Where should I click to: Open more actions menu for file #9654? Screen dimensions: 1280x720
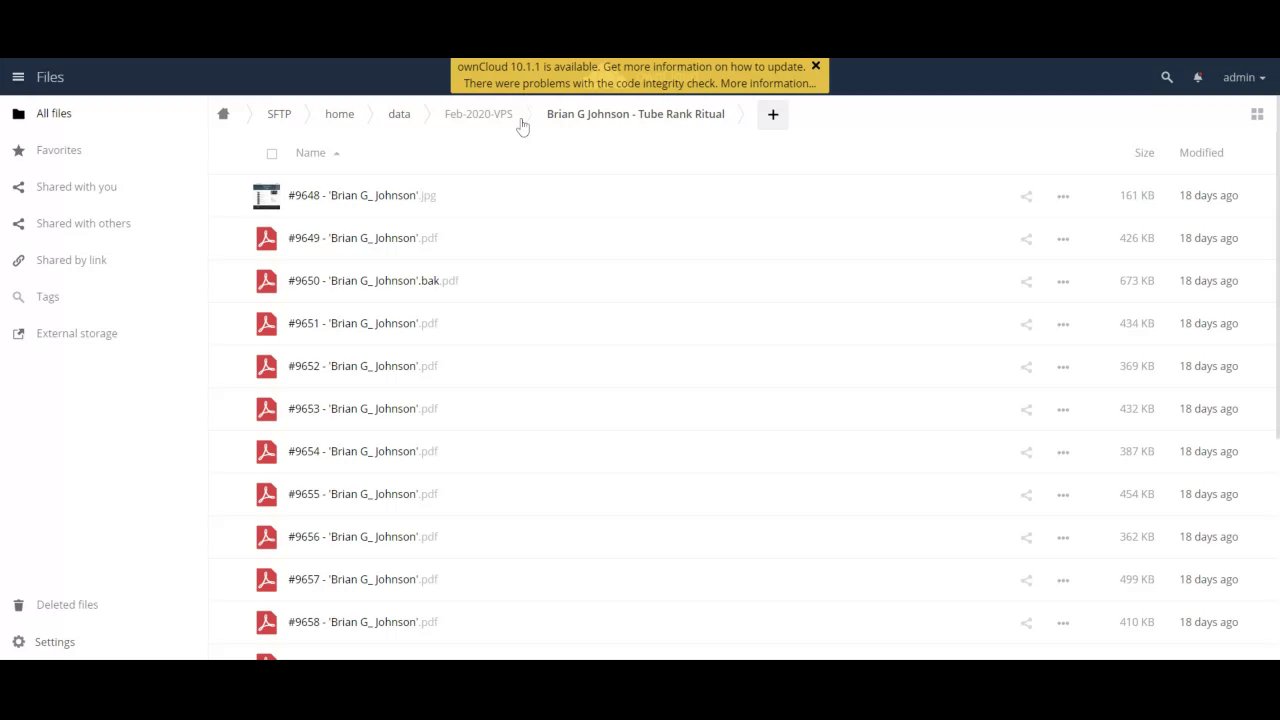[x=1063, y=452]
